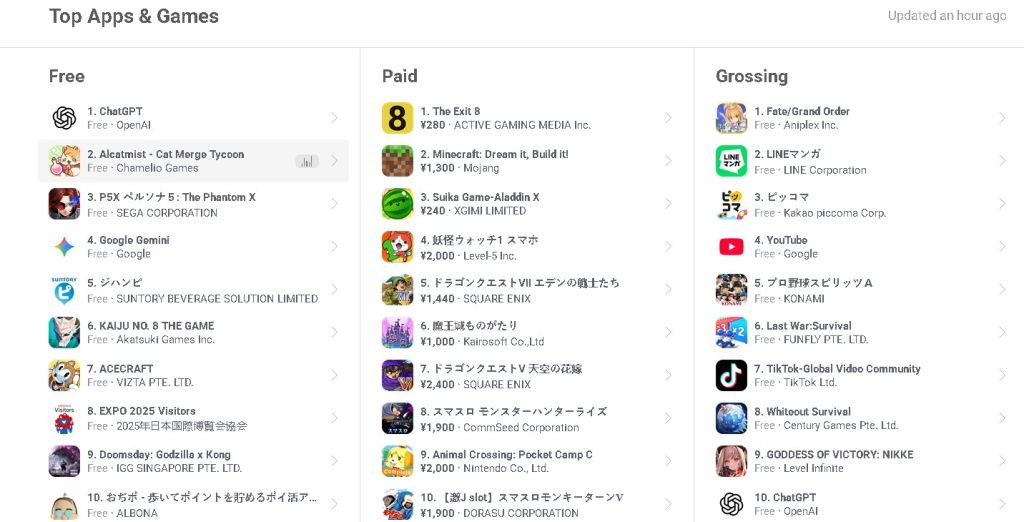1024x522 pixels.
Task: Open Fate/Grand Order app icon
Action: tap(731, 118)
